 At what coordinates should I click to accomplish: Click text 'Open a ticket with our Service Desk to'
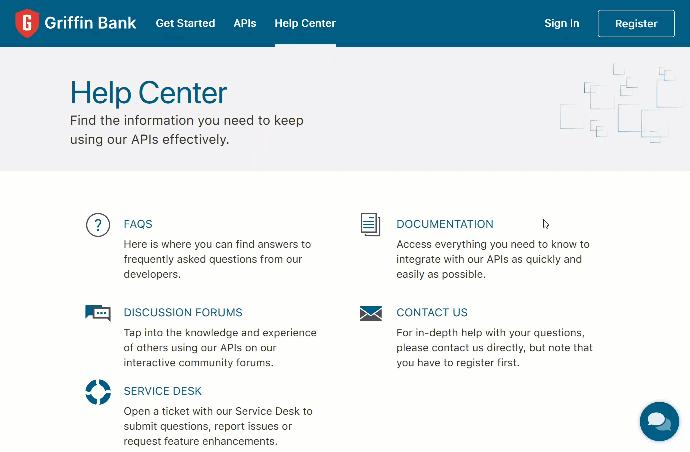coord(218,411)
